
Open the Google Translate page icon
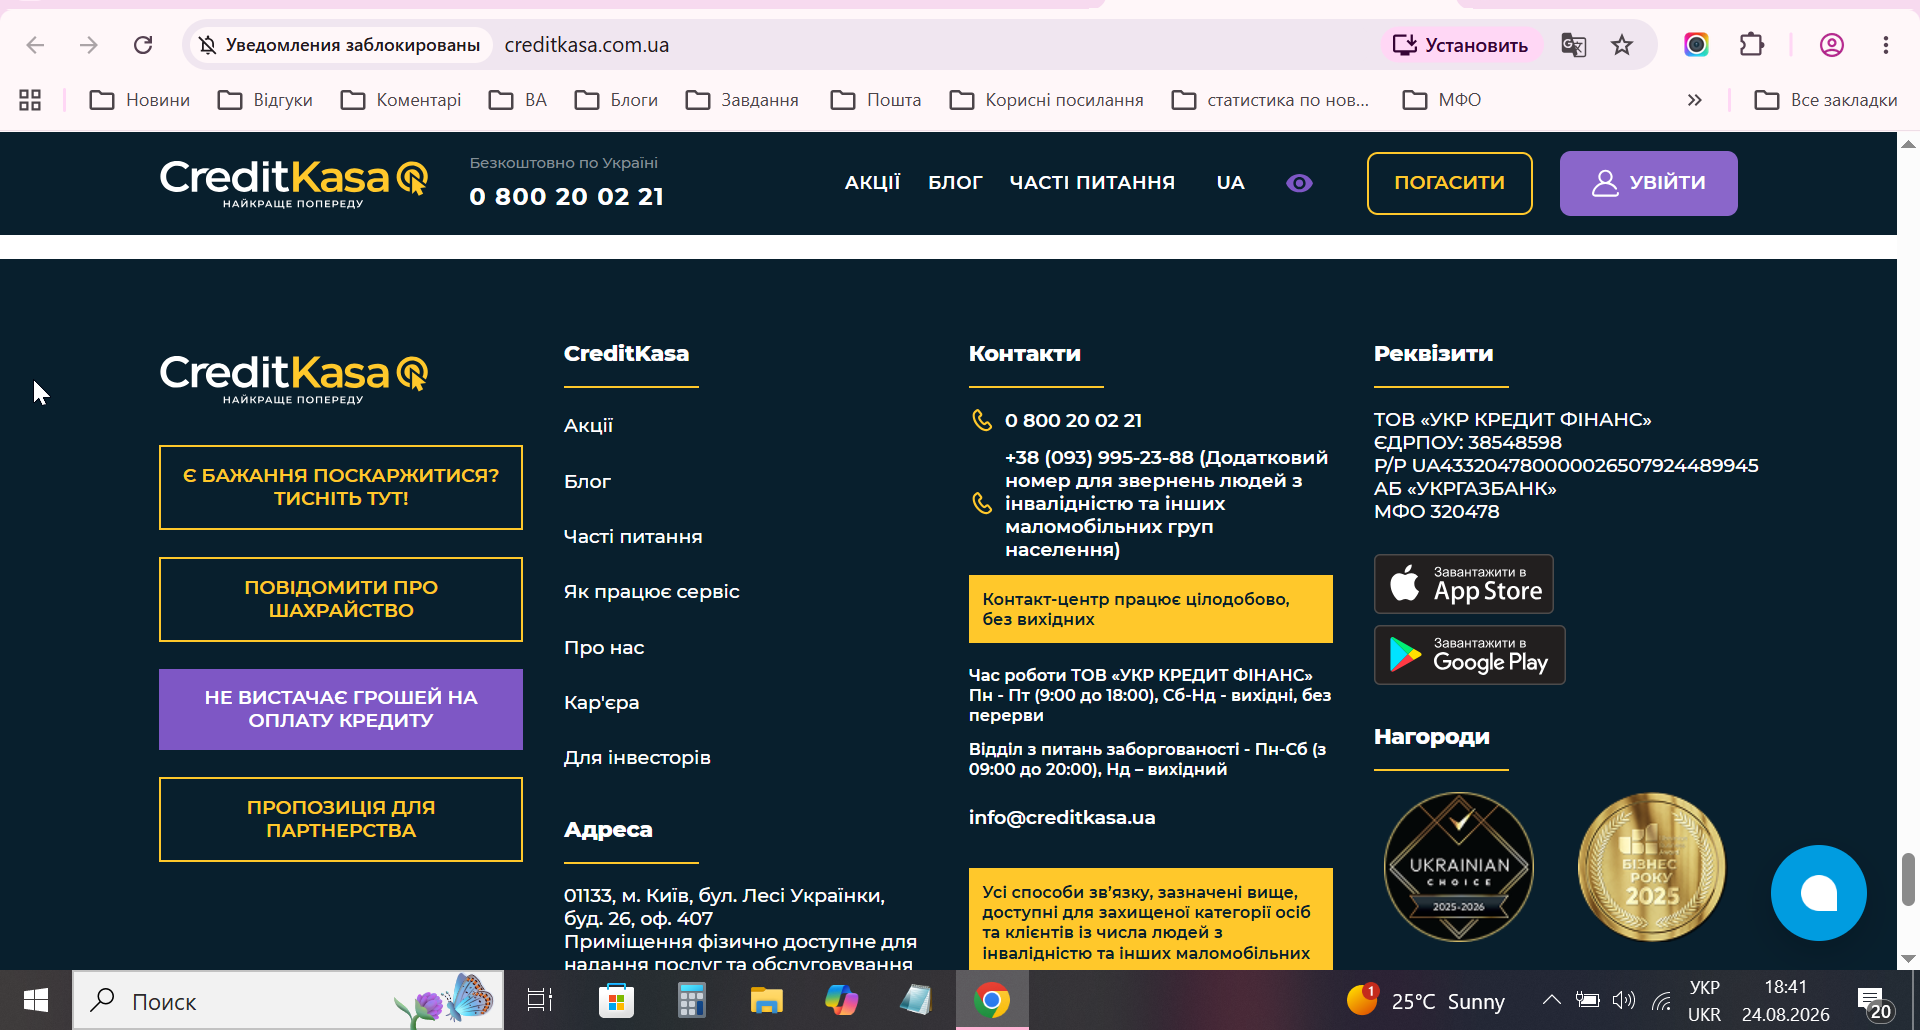click(x=1574, y=45)
